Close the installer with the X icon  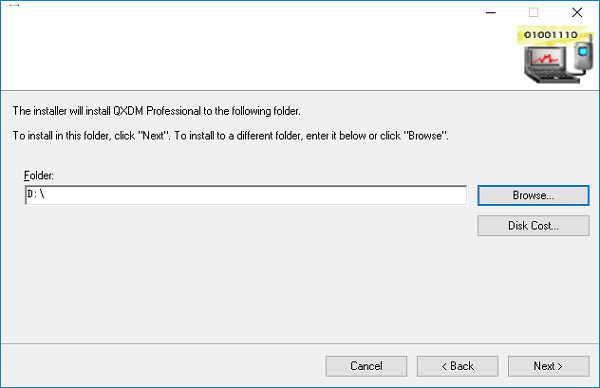[x=577, y=13]
